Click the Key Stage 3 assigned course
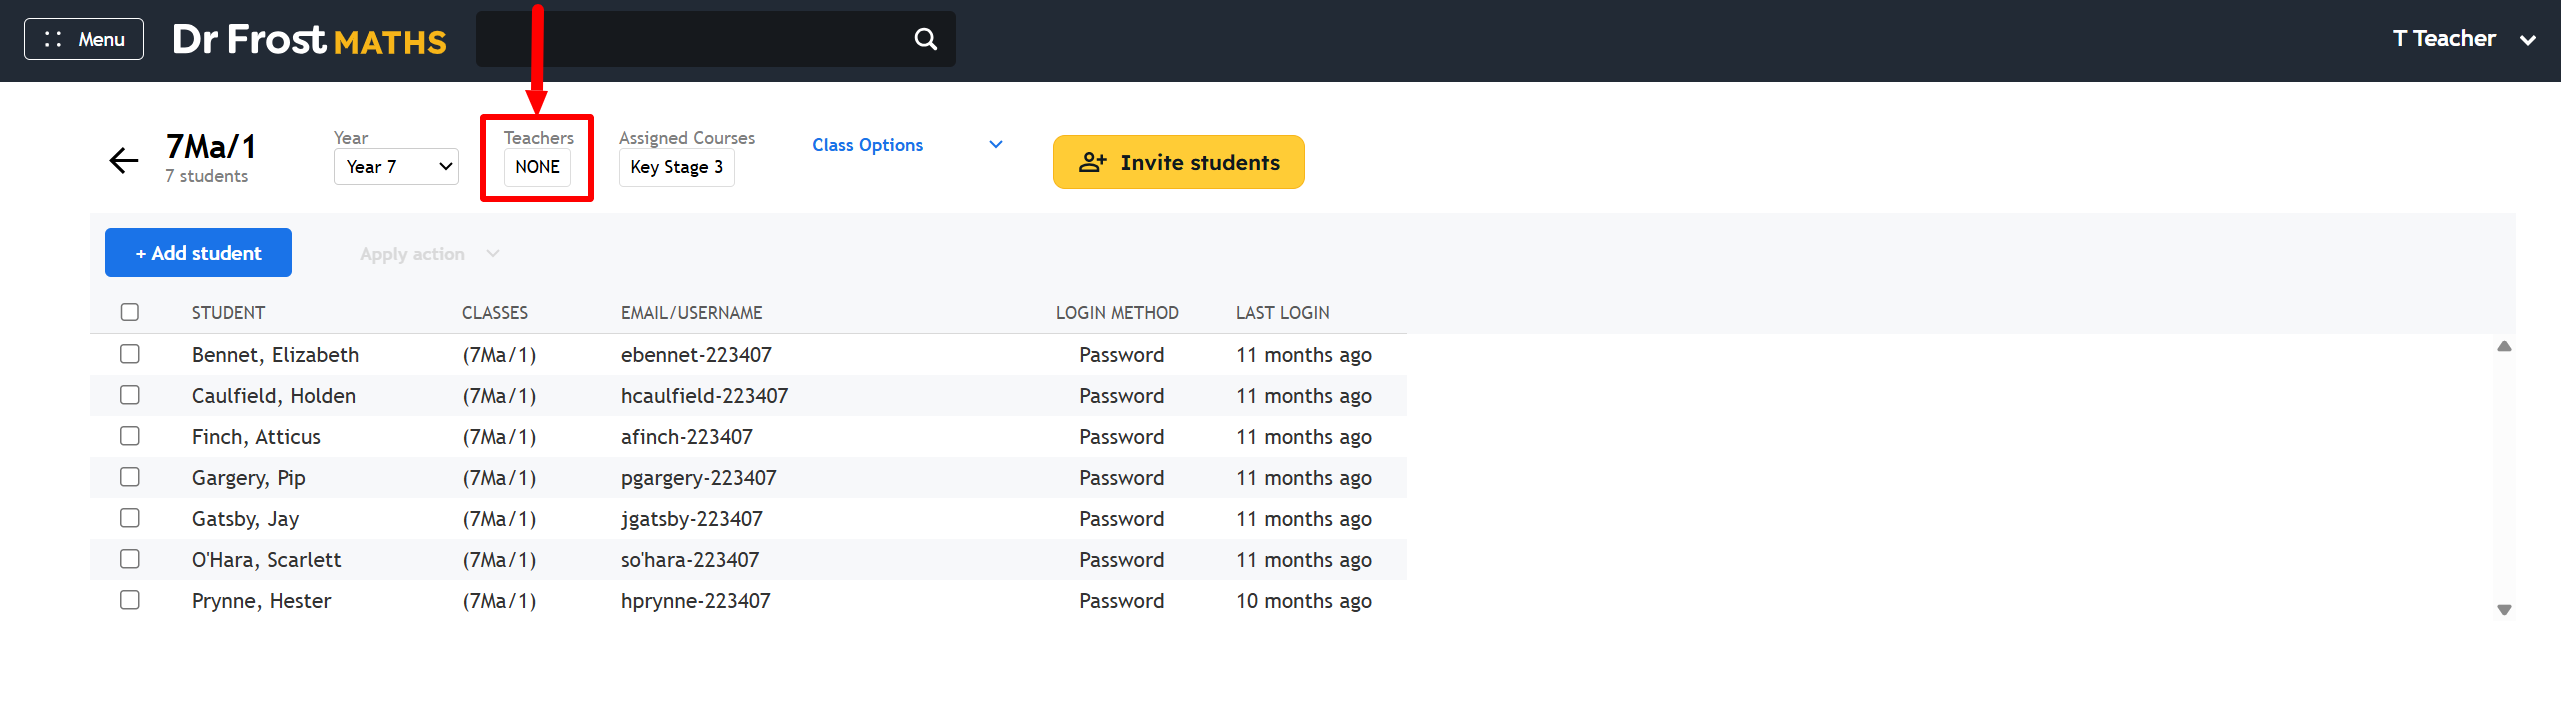The width and height of the screenshot is (2561, 720). (676, 167)
